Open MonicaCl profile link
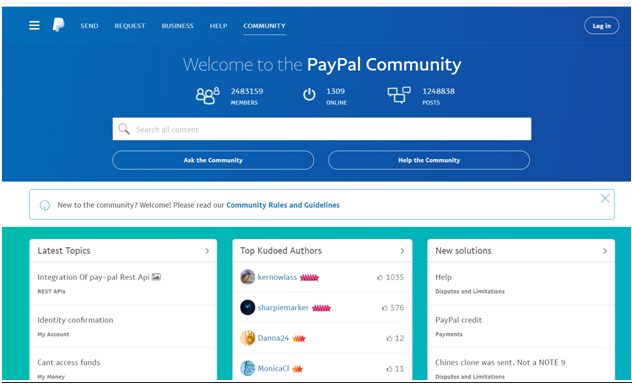The width and height of the screenshot is (632, 385). coord(273,368)
